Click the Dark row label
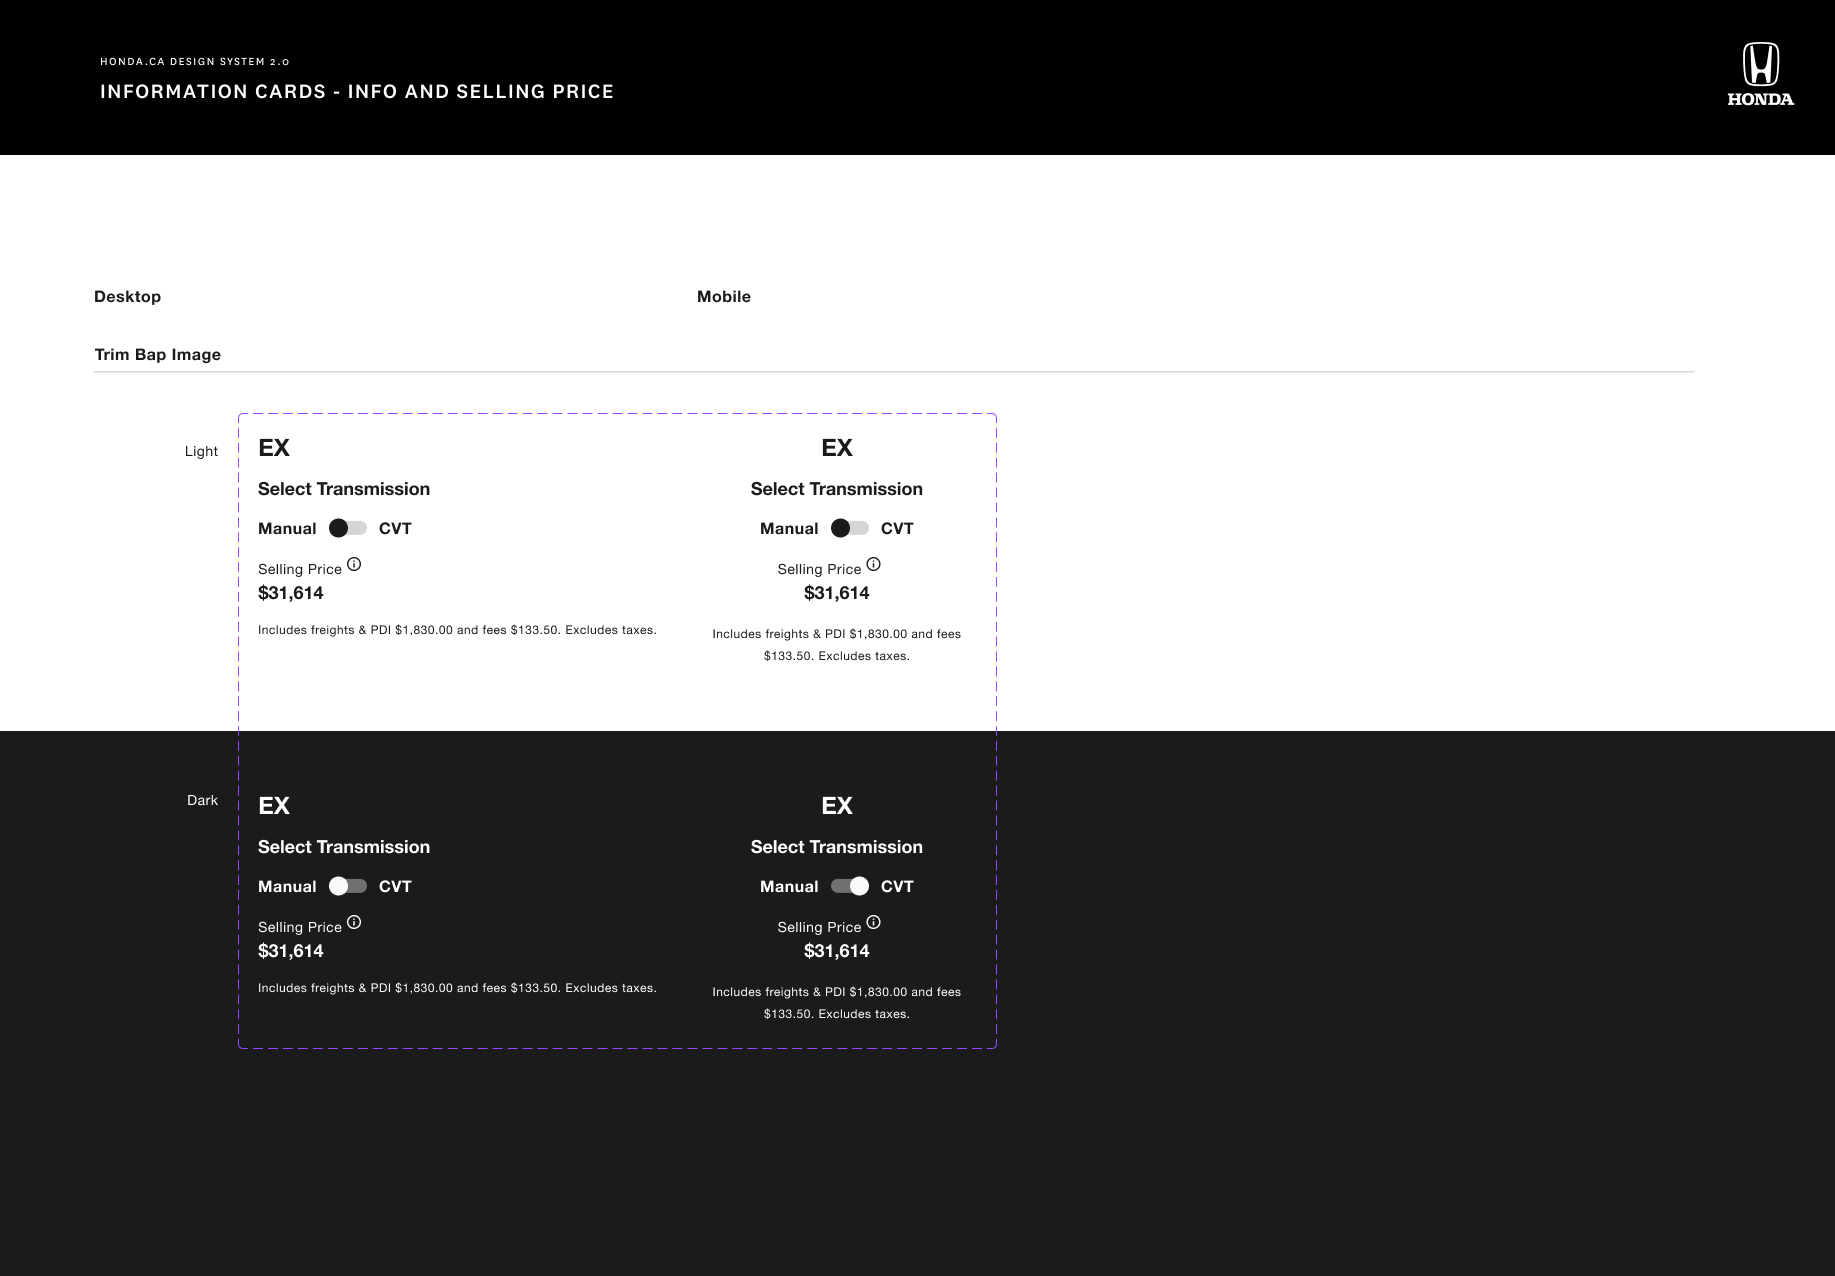 pyautogui.click(x=202, y=800)
